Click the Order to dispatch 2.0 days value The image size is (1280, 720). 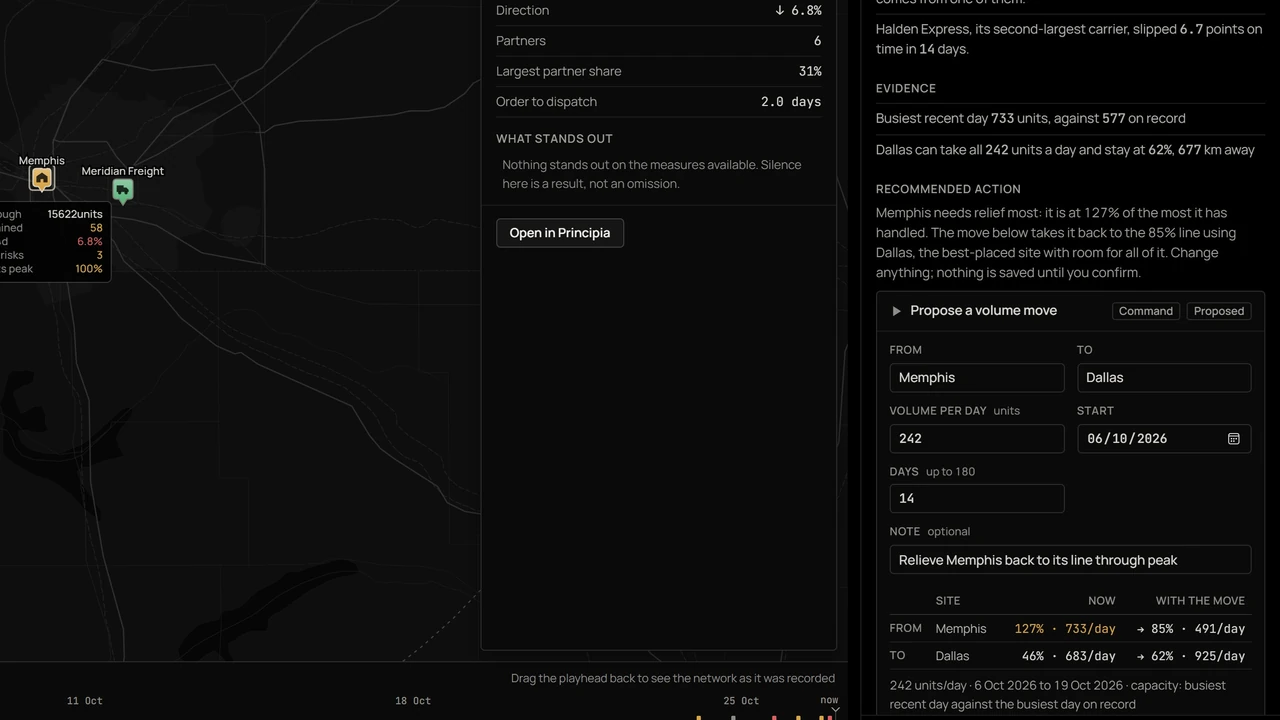click(x=791, y=102)
